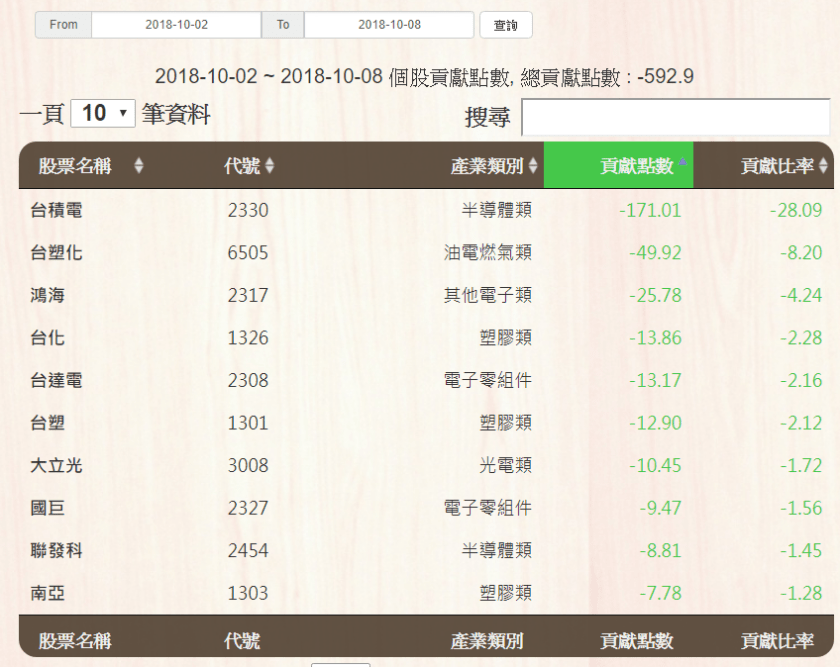Click the From date field 2018-10-02
The height and width of the screenshot is (667, 840).
point(176,25)
